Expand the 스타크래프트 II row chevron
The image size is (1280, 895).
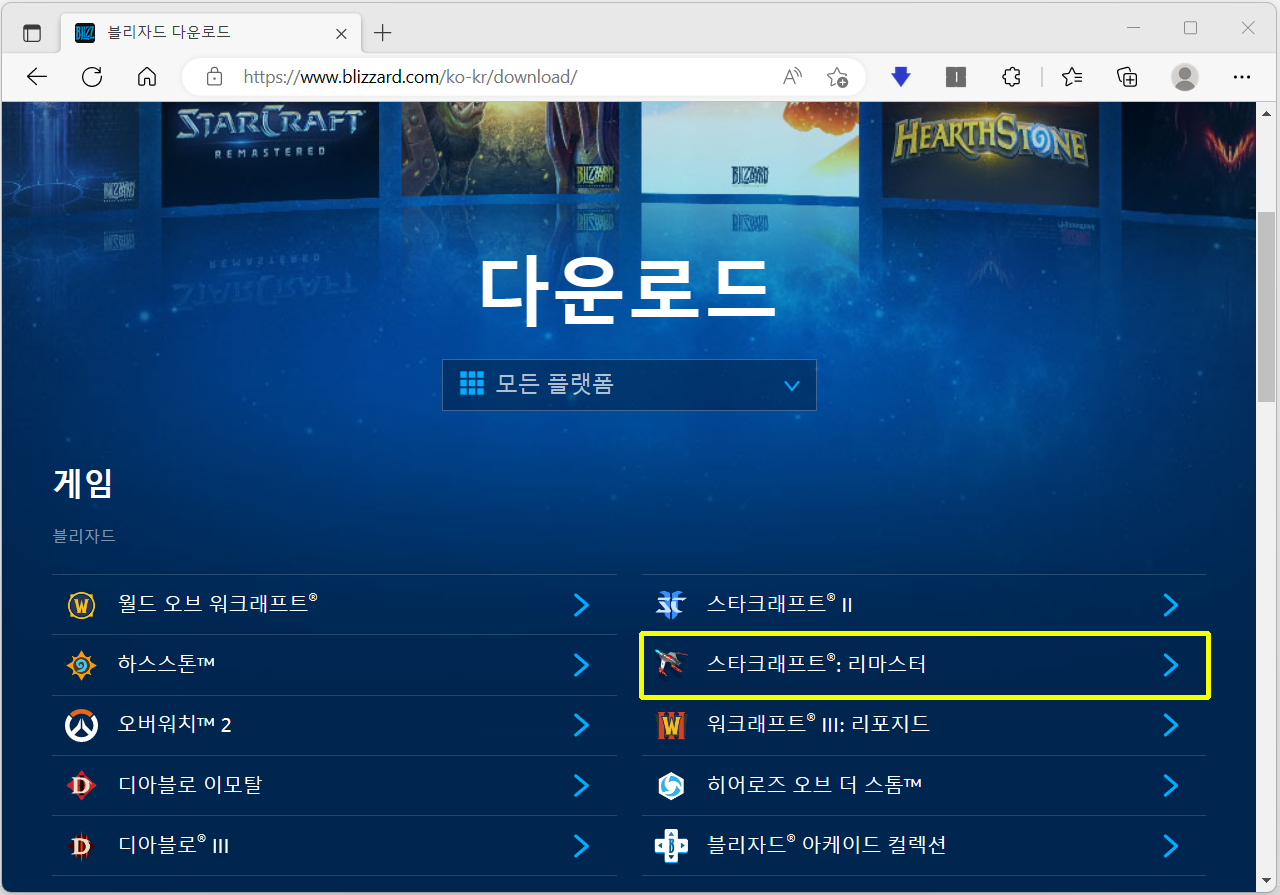pos(1171,605)
